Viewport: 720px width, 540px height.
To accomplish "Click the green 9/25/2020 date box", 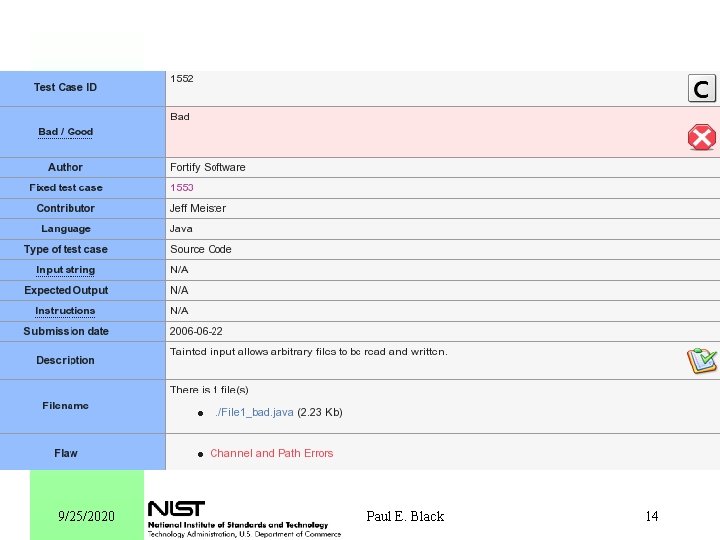I will (87, 505).
